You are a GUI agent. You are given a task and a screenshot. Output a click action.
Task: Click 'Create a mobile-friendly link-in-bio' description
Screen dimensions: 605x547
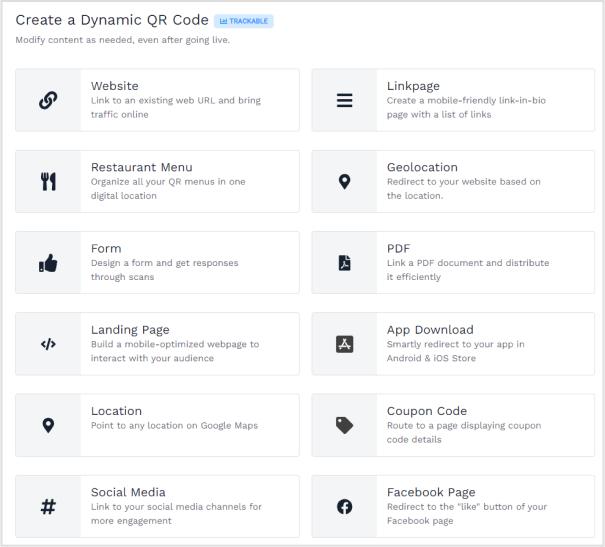[466, 108]
